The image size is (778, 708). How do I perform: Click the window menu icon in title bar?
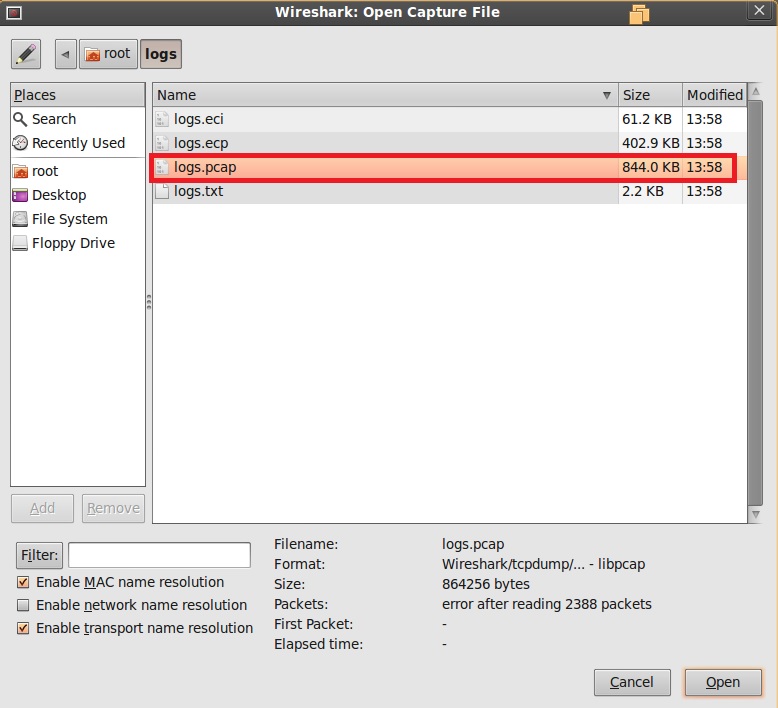click(14, 12)
